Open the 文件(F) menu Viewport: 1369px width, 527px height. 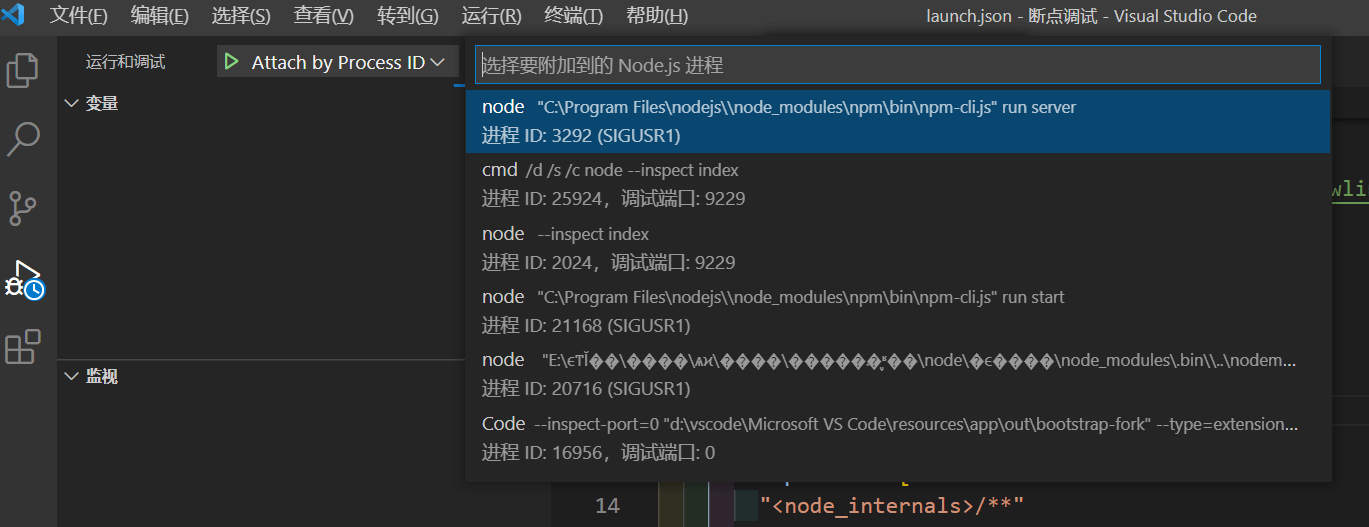tap(79, 16)
